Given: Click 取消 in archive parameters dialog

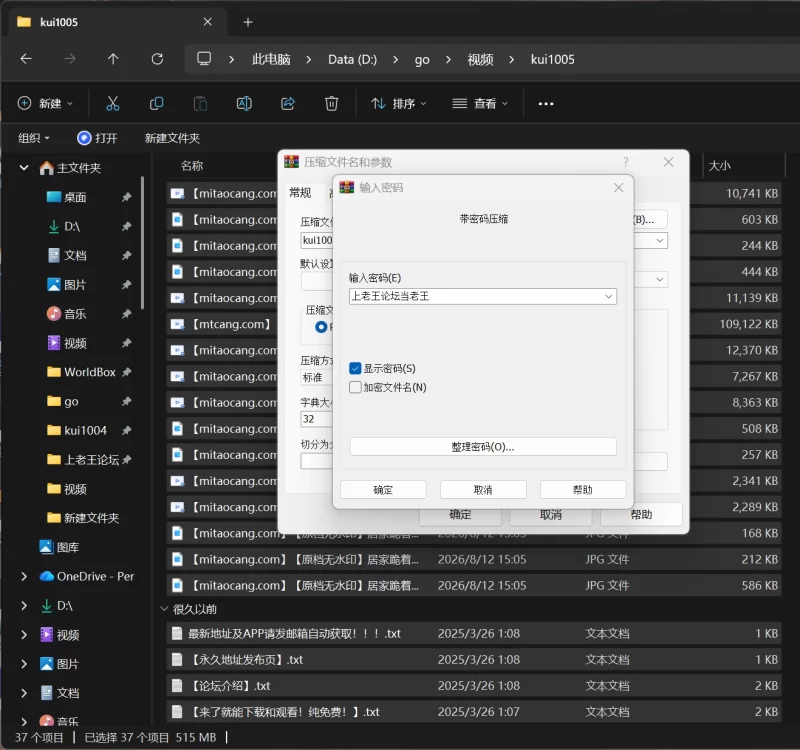Looking at the screenshot, I should 551,516.
